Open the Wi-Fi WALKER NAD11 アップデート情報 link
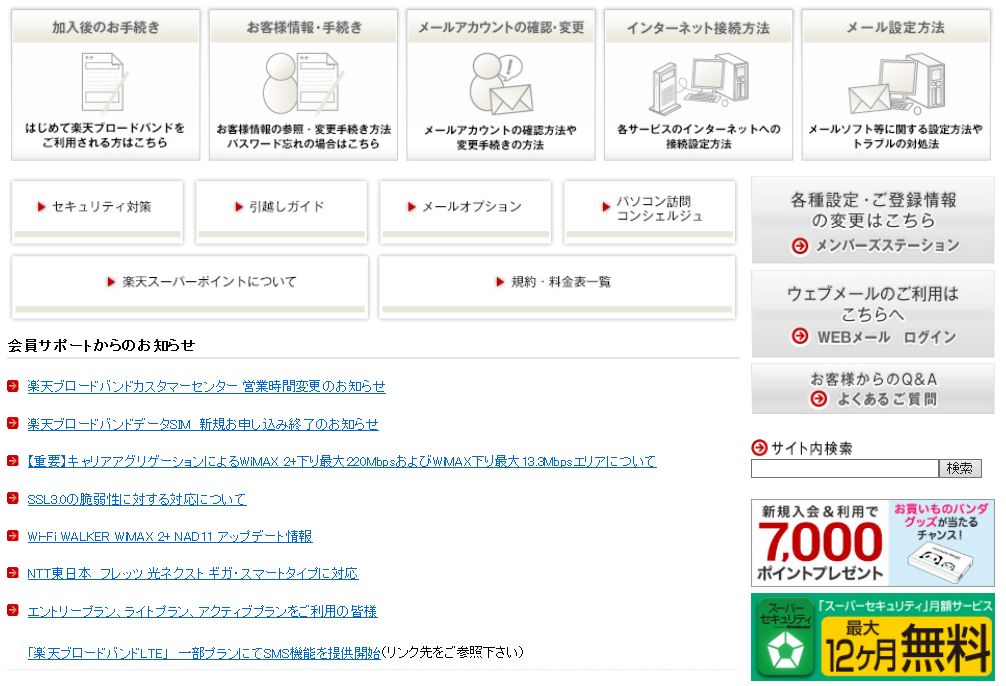The width and height of the screenshot is (1006, 686). (x=169, y=536)
